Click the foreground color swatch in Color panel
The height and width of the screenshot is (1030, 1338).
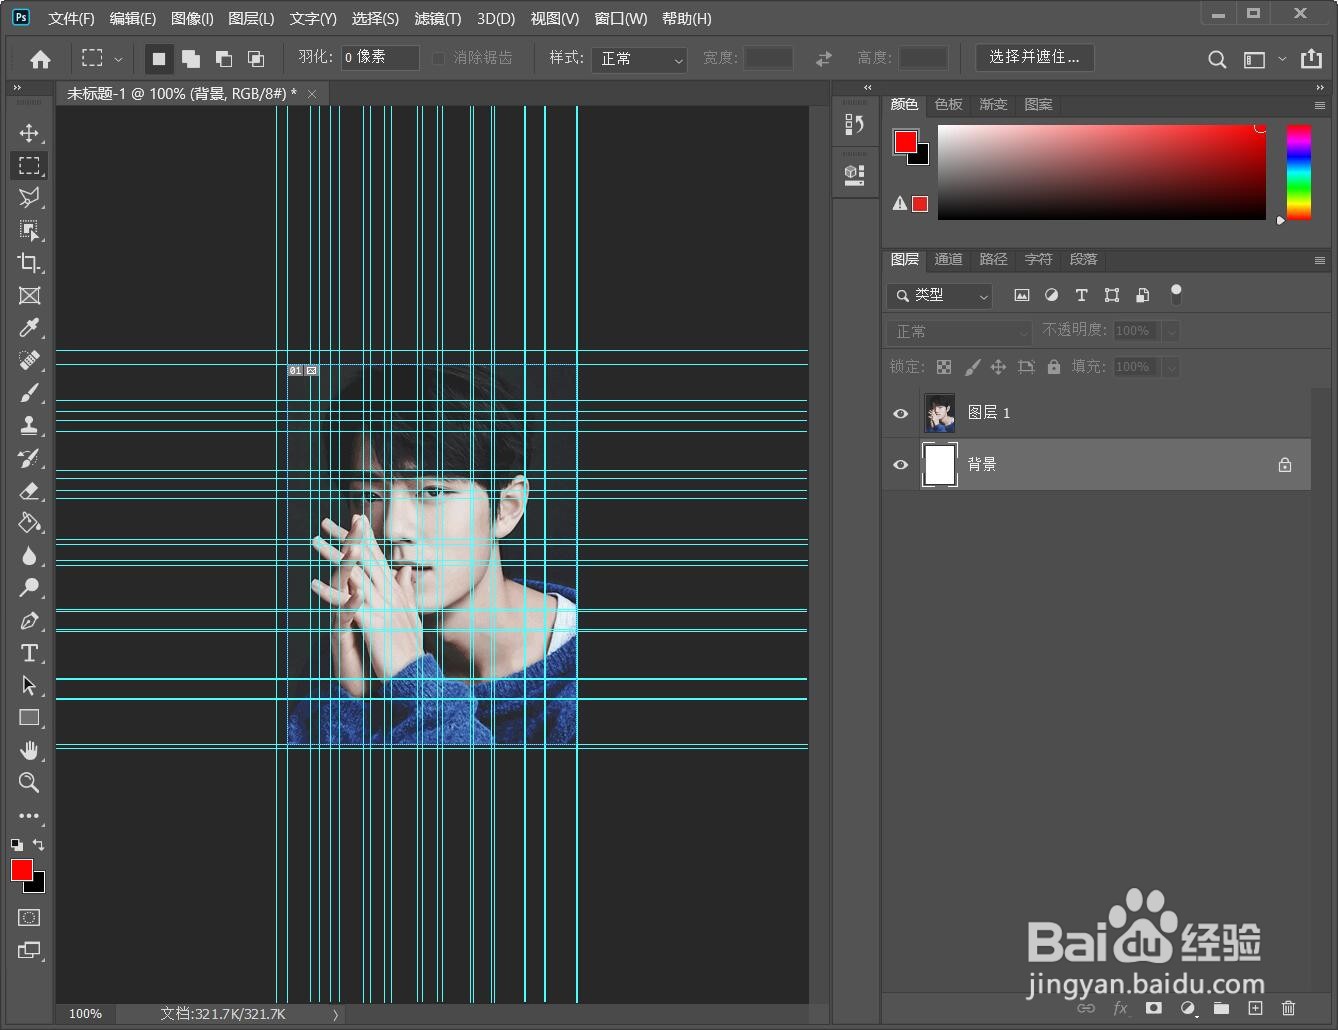(905, 142)
